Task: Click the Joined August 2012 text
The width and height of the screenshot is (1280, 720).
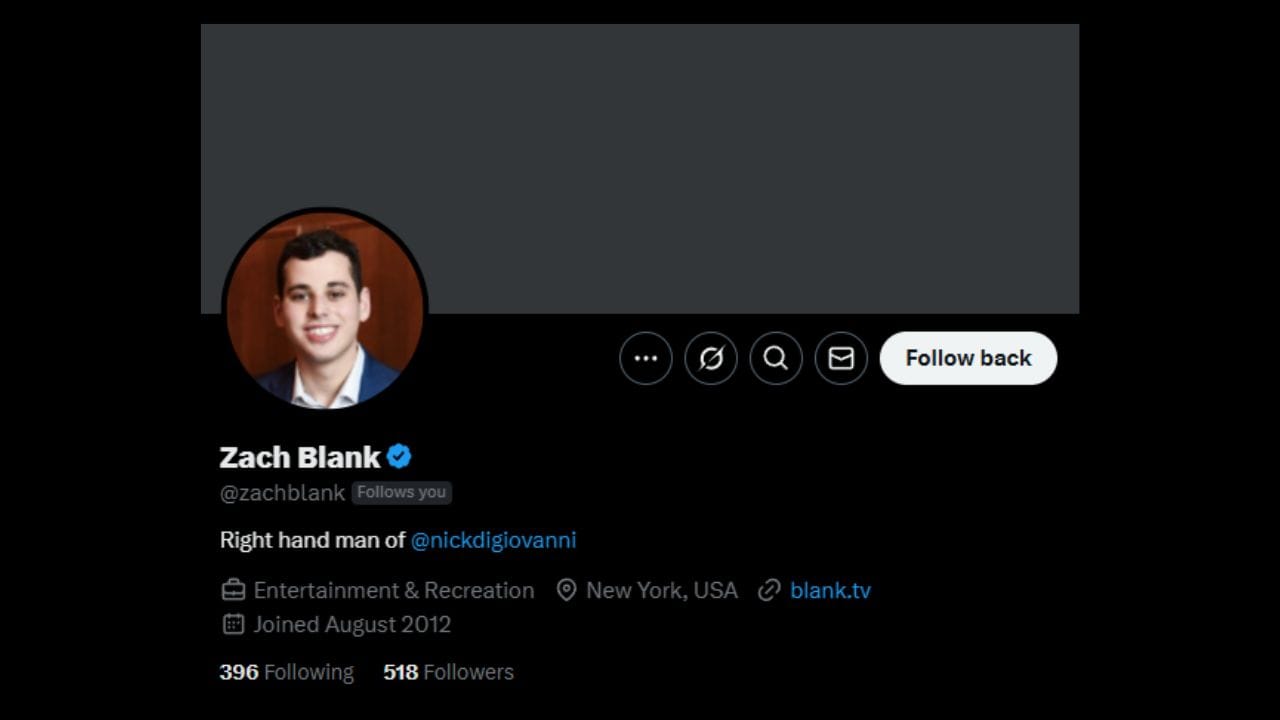Action: 352,624
